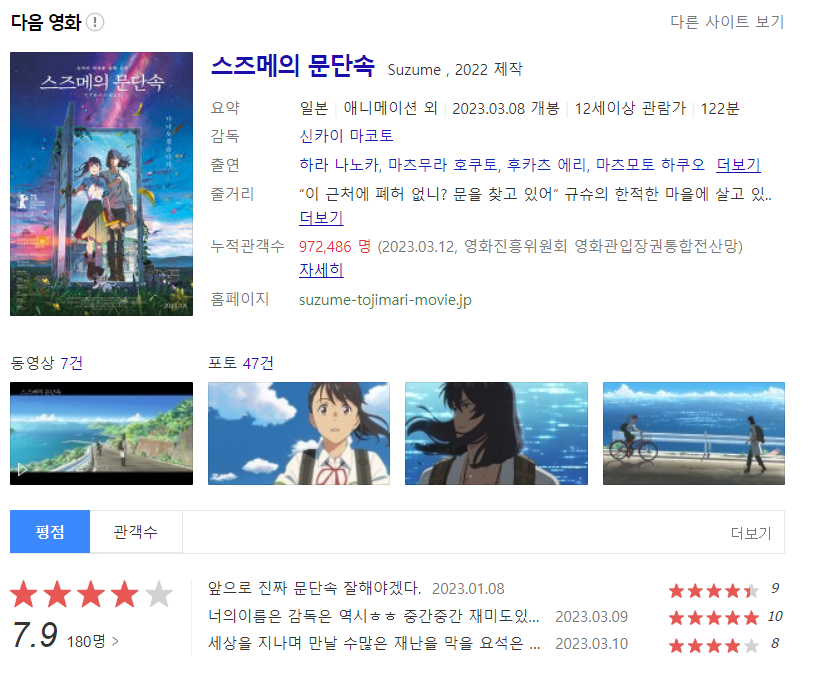
Task: Click the 다음 영화 section heading
Action: coord(46,22)
